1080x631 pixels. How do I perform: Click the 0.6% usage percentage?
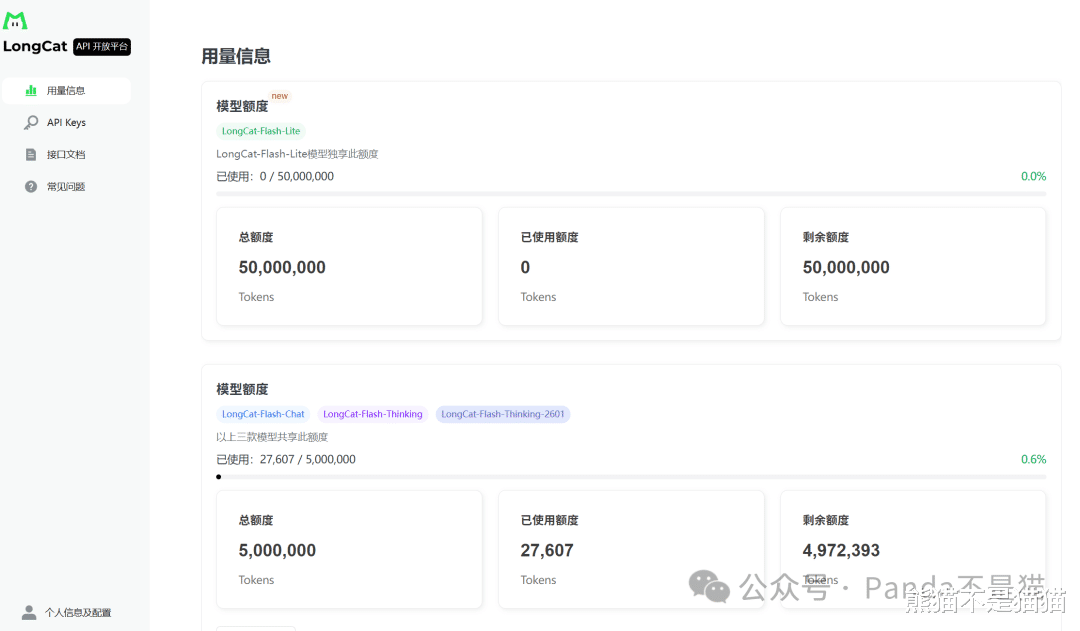pyautogui.click(x=1033, y=459)
